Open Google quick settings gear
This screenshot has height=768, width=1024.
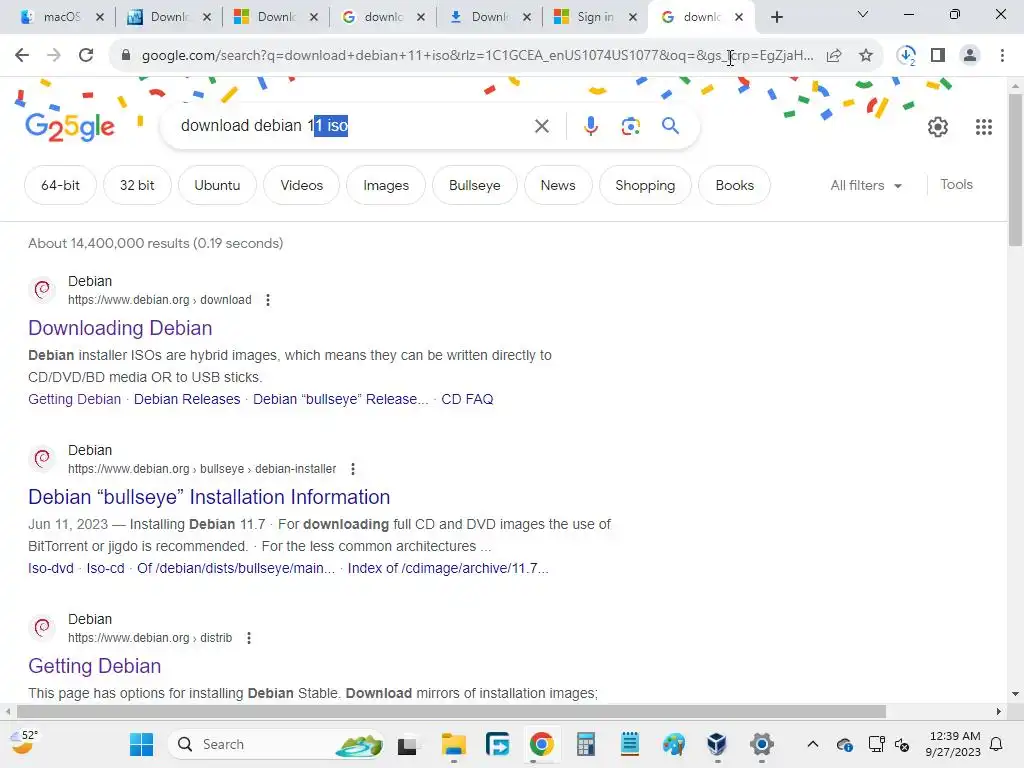pyautogui.click(x=938, y=127)
